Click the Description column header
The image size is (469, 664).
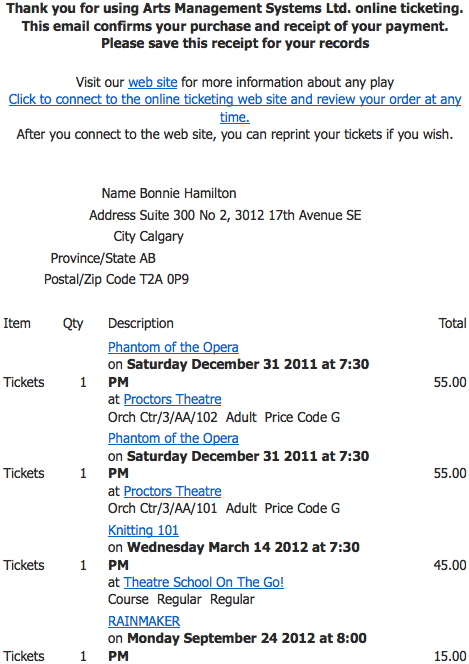141,324
